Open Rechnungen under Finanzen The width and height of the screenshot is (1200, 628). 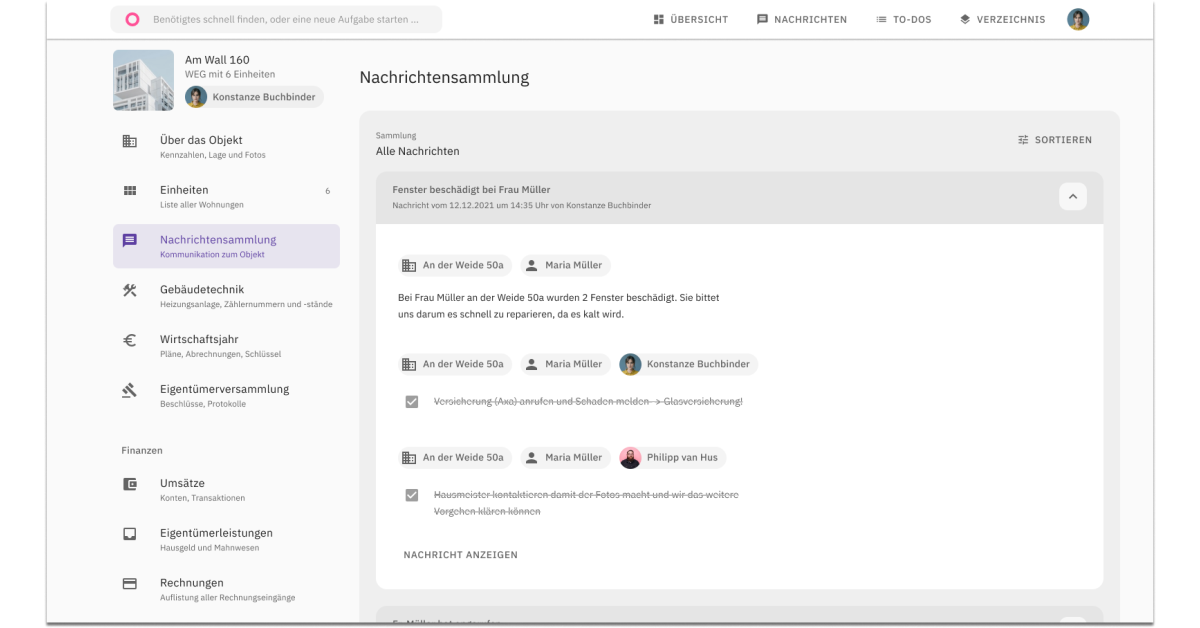point(226,589)
